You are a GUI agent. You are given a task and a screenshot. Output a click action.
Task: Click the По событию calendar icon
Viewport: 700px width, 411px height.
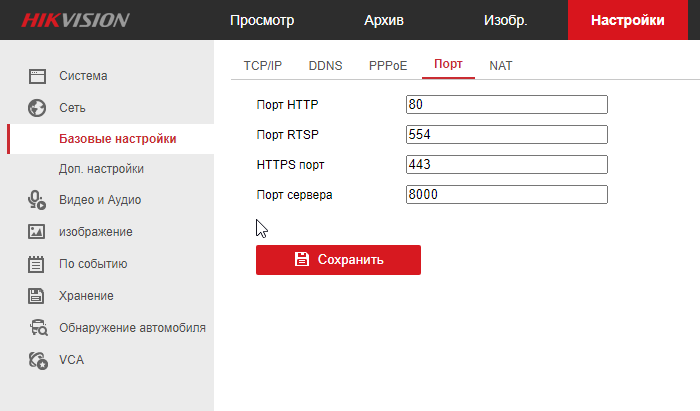click(x=36, y=264)
